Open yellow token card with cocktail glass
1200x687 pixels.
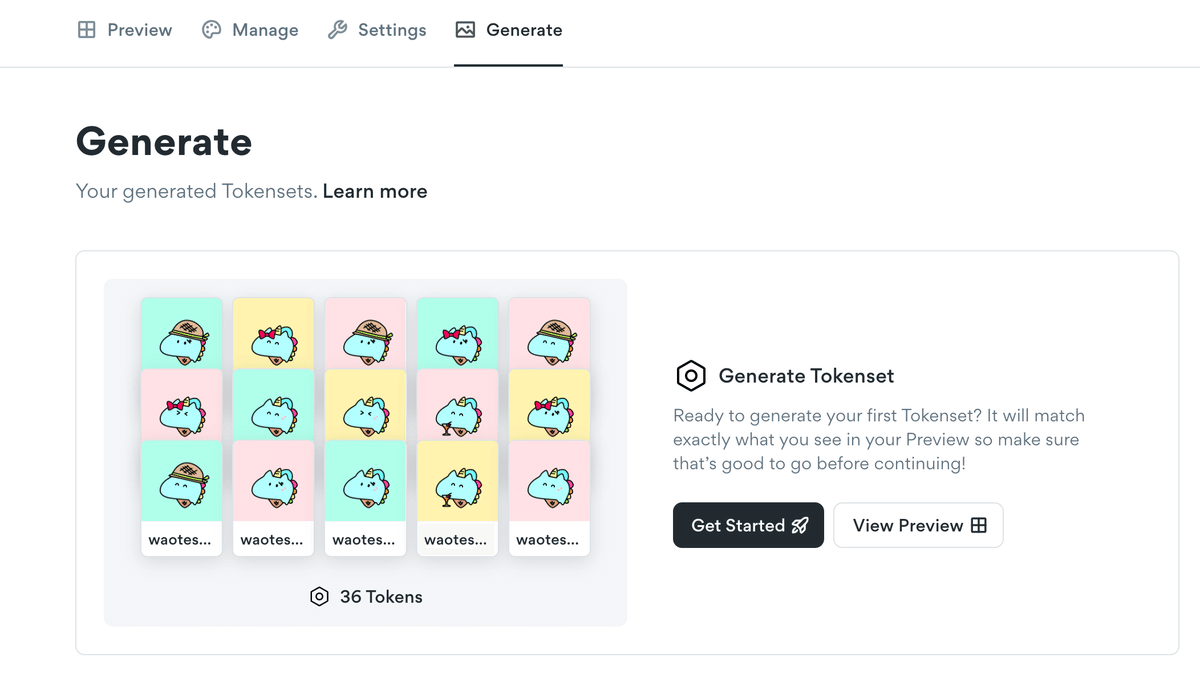pyautogui.click(x=457, y=498)
